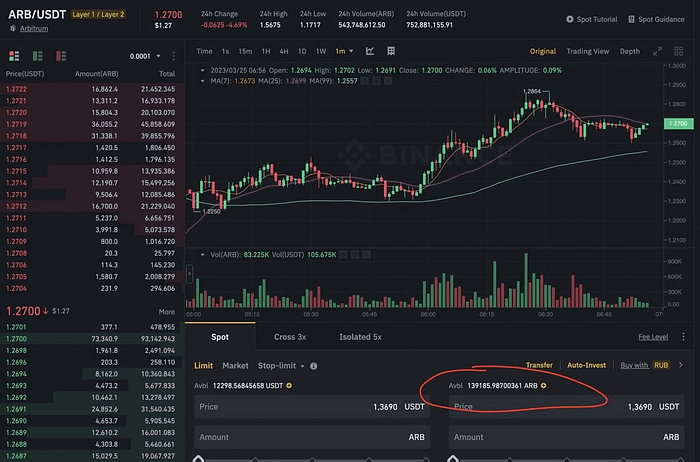Screen dimensions: 700x462
Task: Toggle volume indicator visibility icon
Action: coord(343,254)
